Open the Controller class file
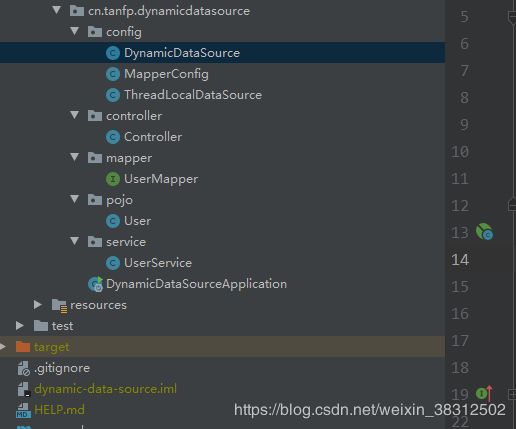Viewport: 516px width, 429px height. pos(153,137)
